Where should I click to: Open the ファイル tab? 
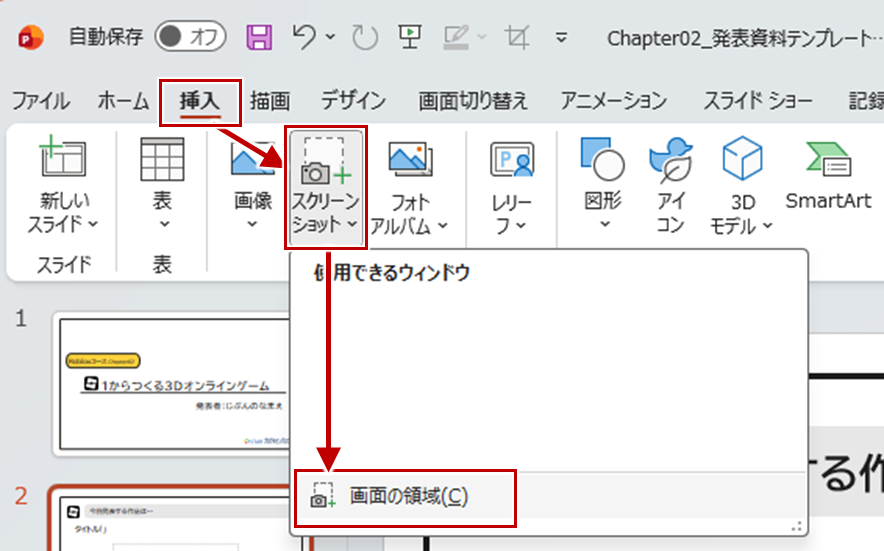pos(41,101)
